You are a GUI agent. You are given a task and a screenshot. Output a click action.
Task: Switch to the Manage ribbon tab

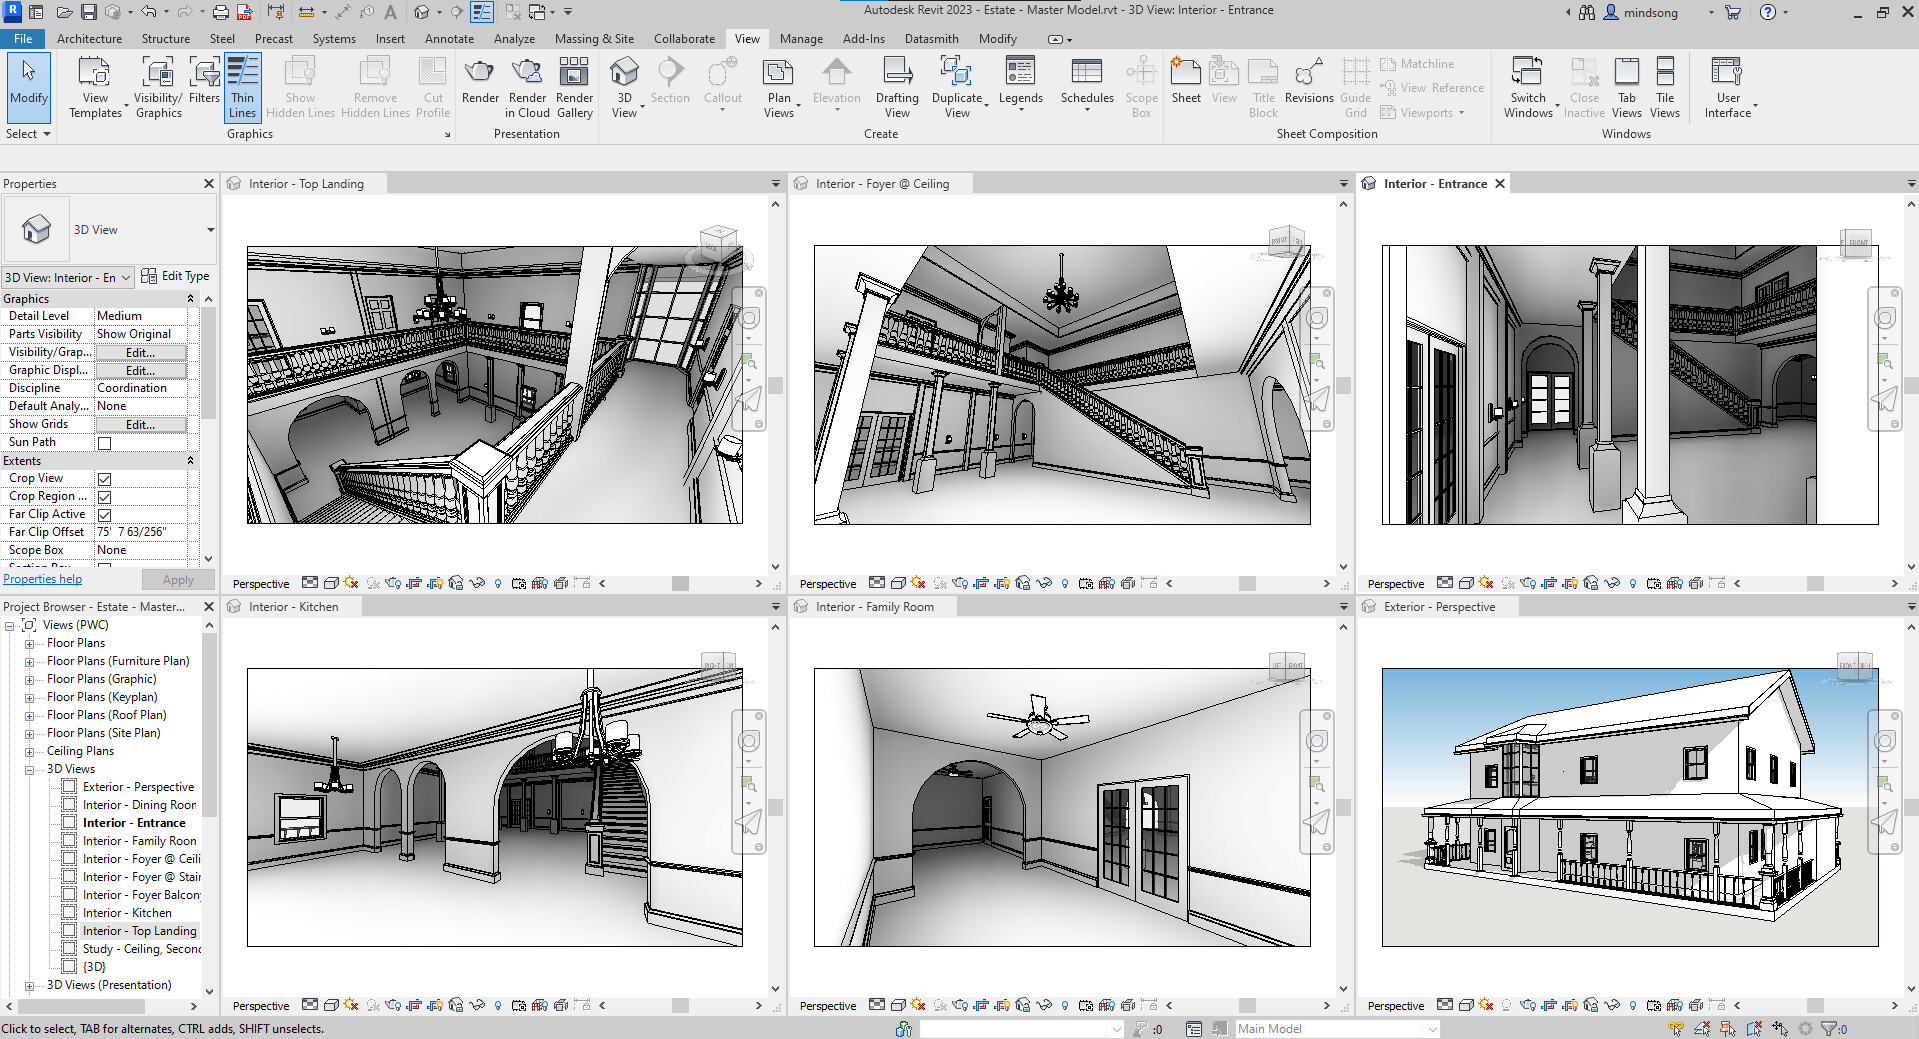pyautogui.click(x=800, y=38)
